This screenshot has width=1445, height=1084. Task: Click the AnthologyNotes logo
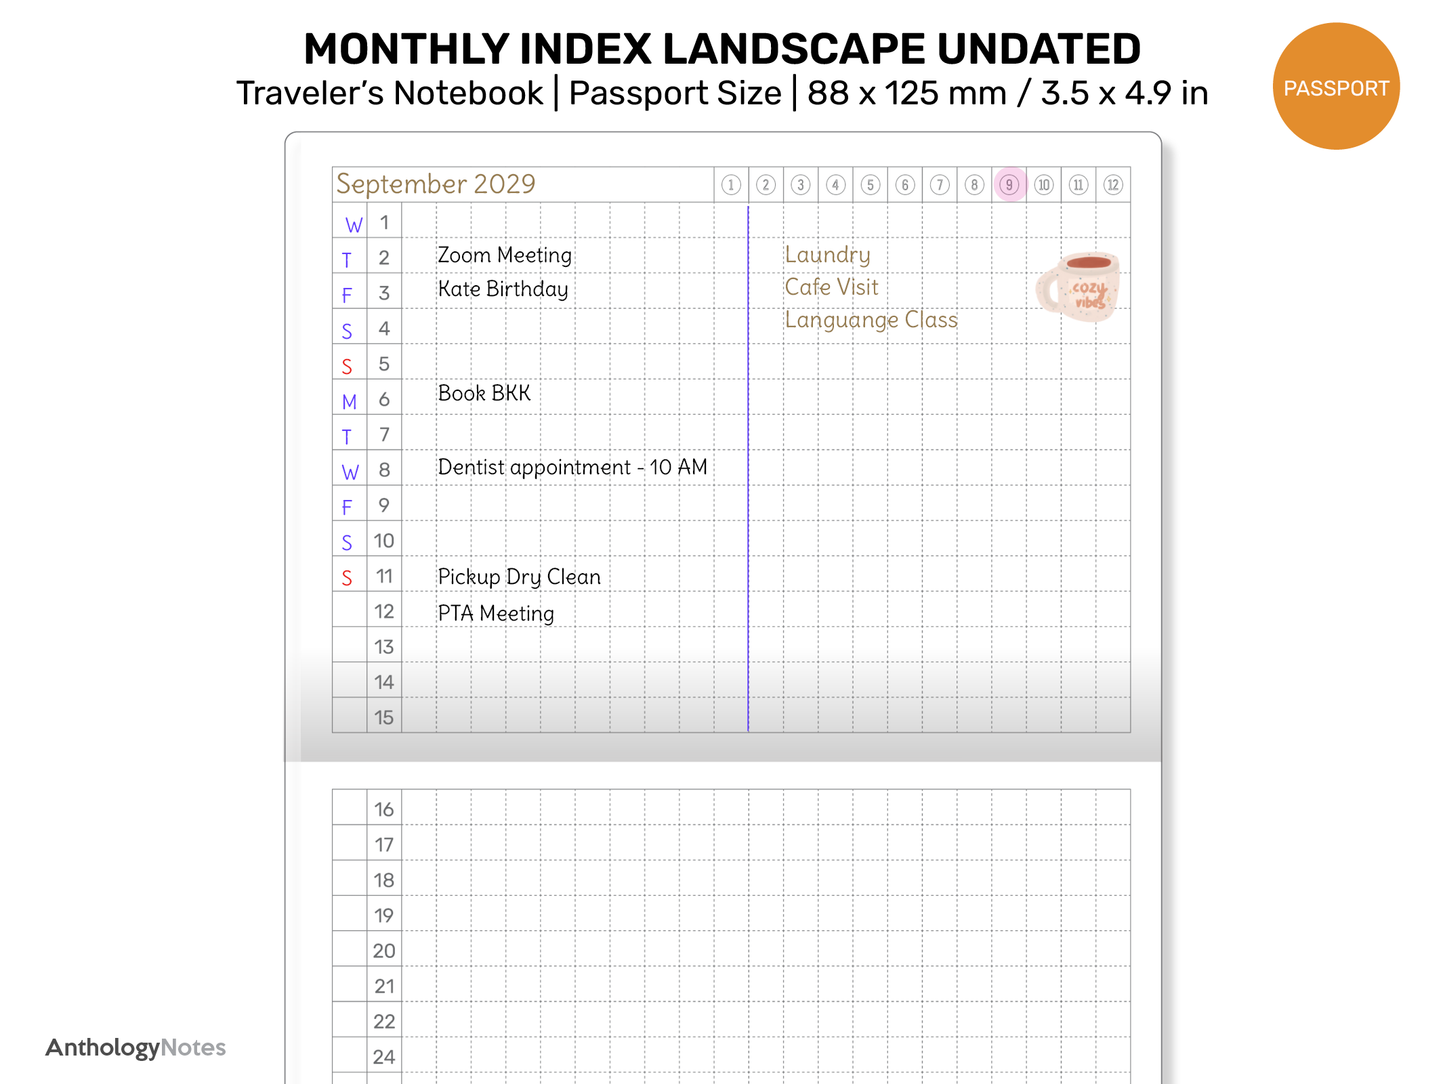[x=136, y=1048]
